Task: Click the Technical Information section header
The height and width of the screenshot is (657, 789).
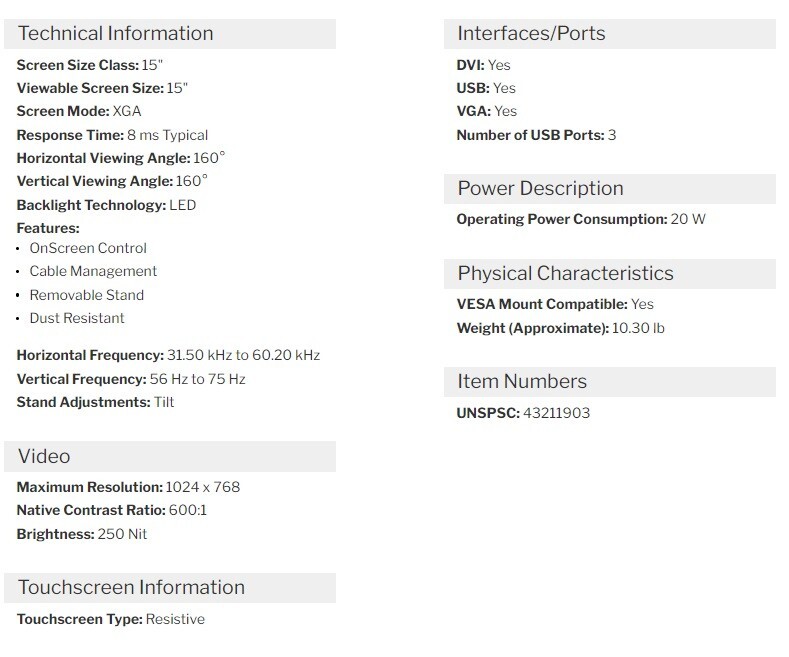Action: click(x=170, y=34)
